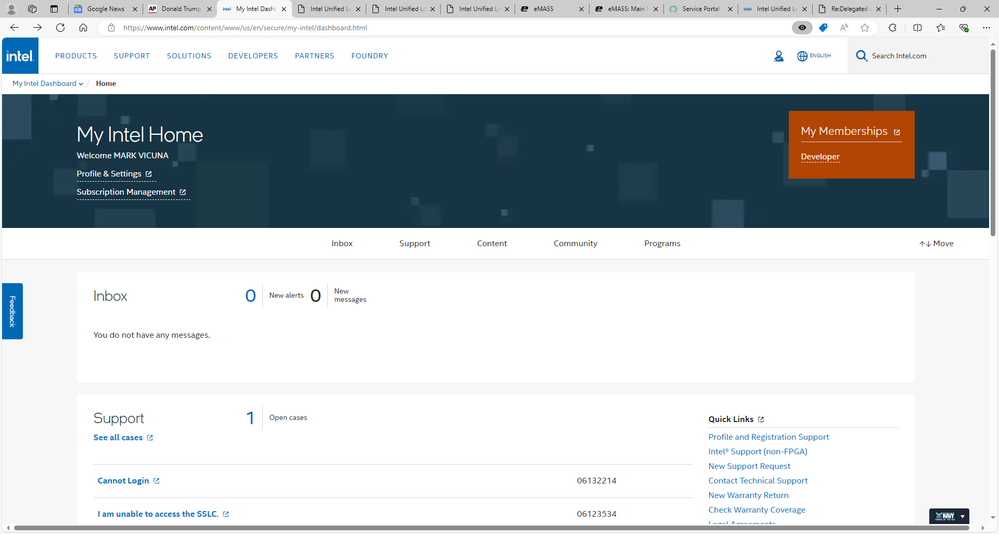Close the My Intel Dashboard browser tab
The image size is (999, 534).
tap(284, 9)
